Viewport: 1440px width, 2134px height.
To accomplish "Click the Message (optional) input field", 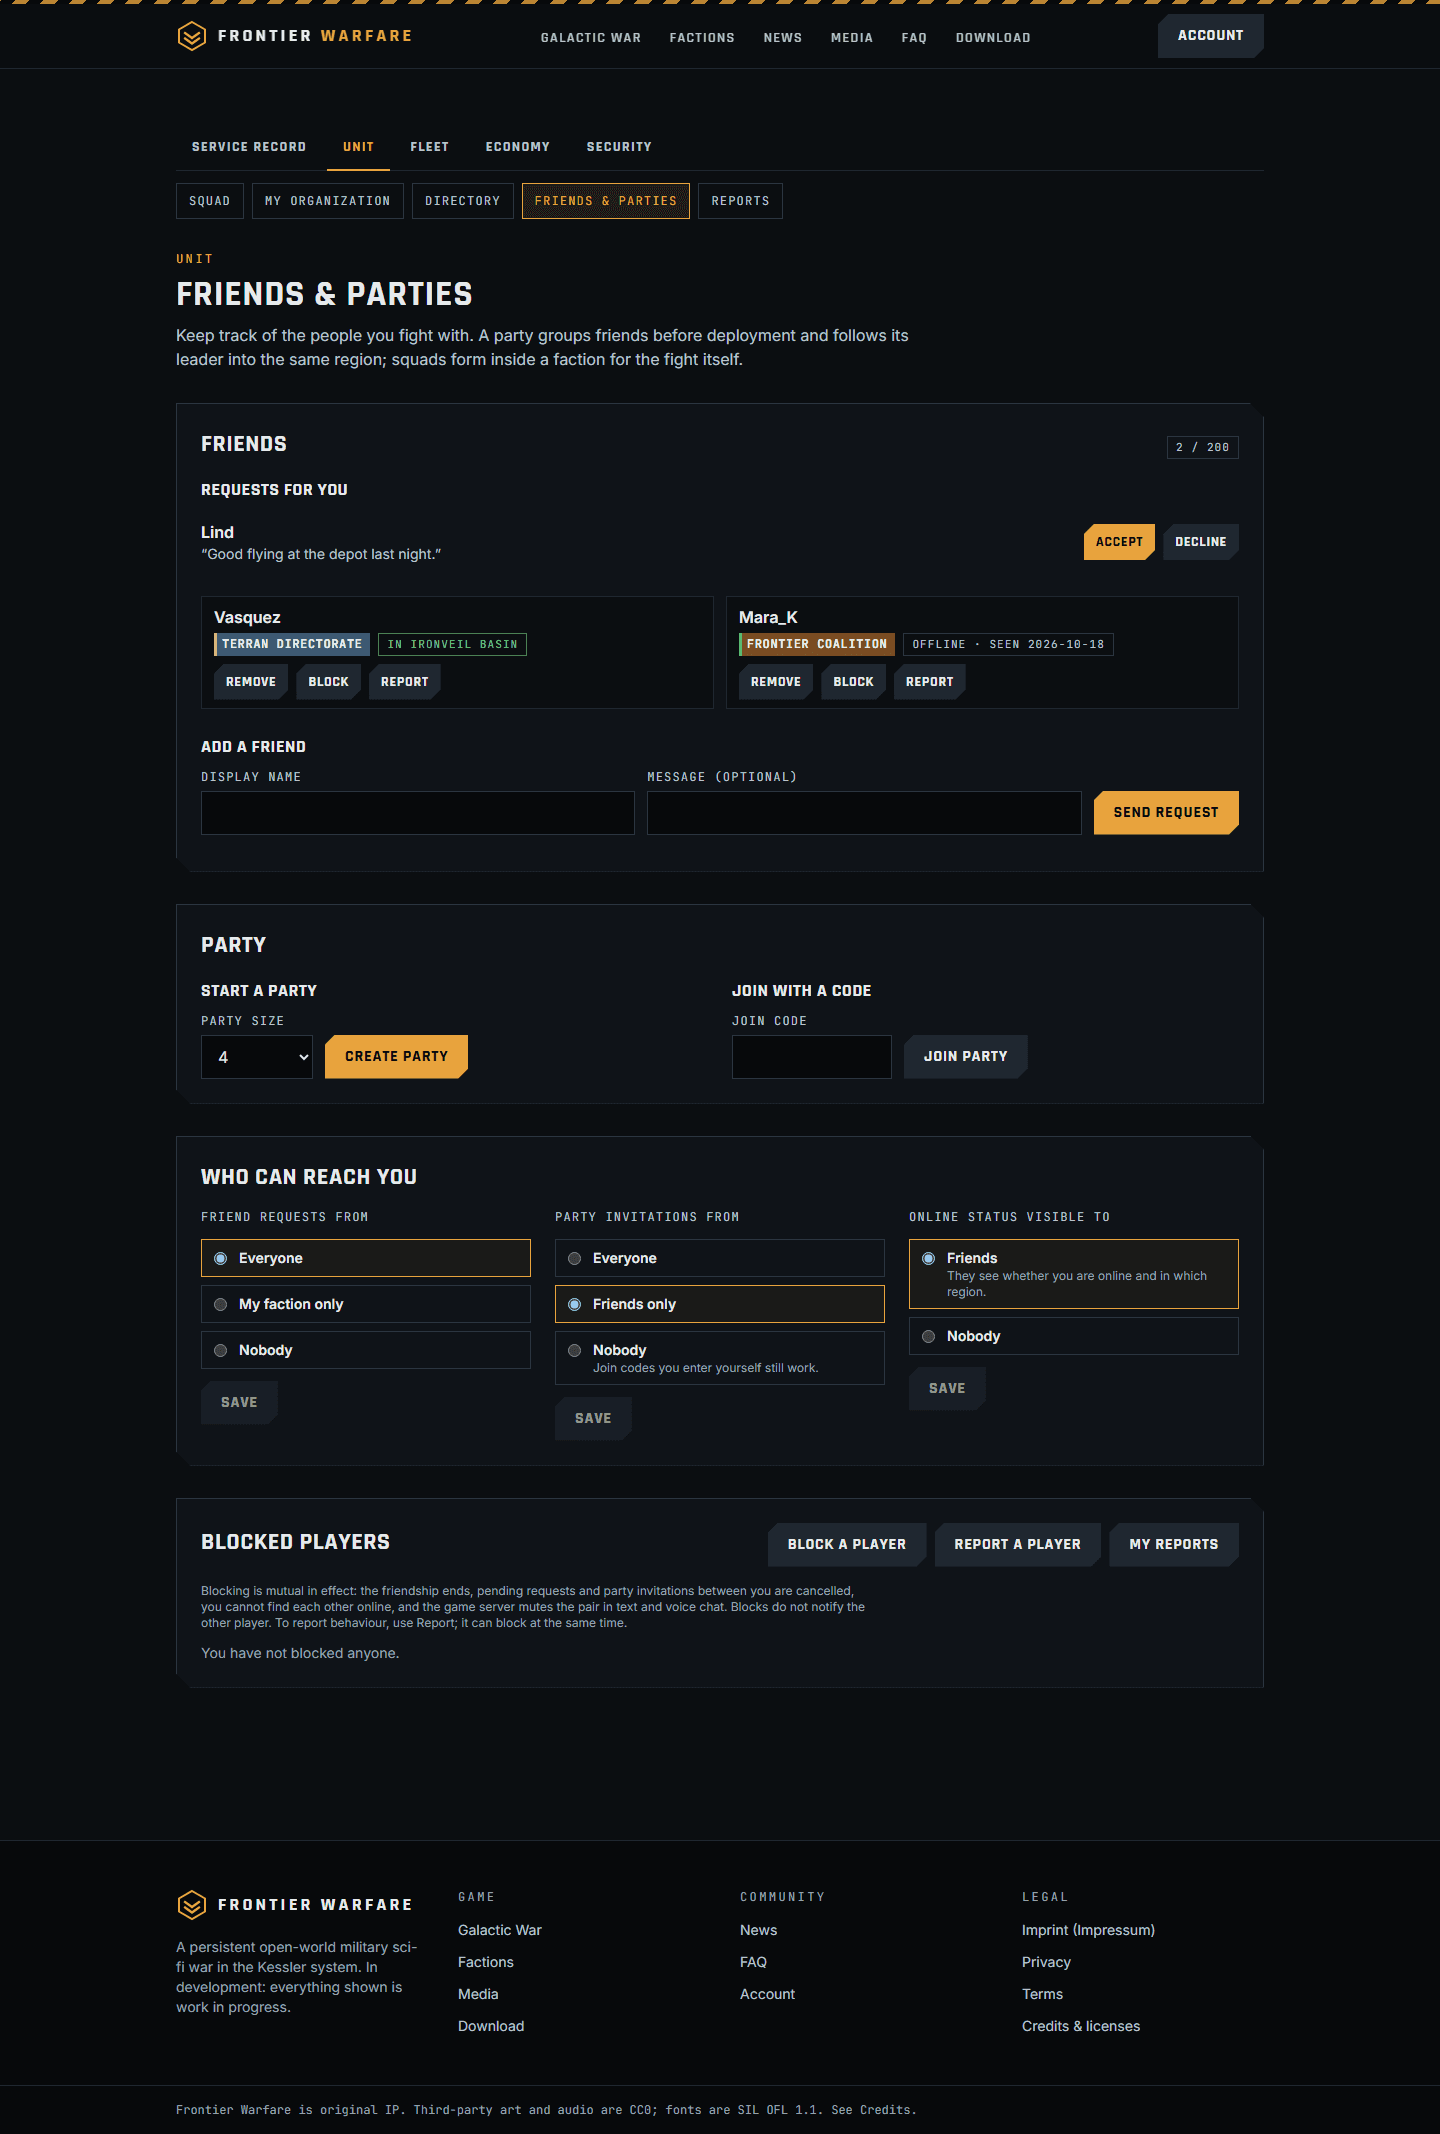I will (x=864, y=813).
